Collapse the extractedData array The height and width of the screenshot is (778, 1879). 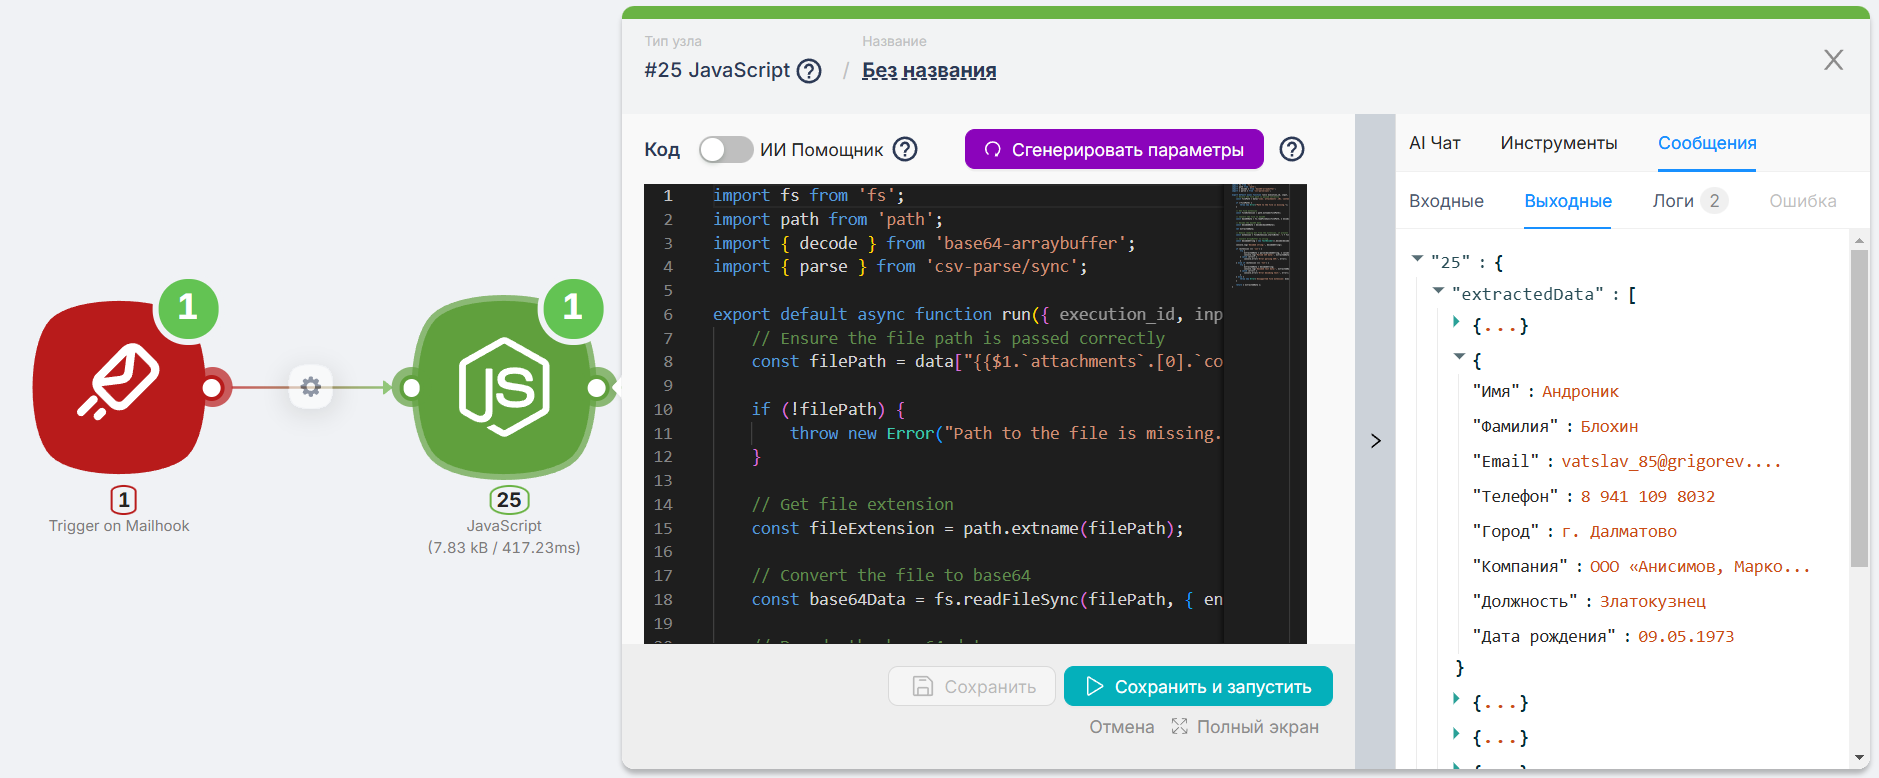click(1438, 291)
